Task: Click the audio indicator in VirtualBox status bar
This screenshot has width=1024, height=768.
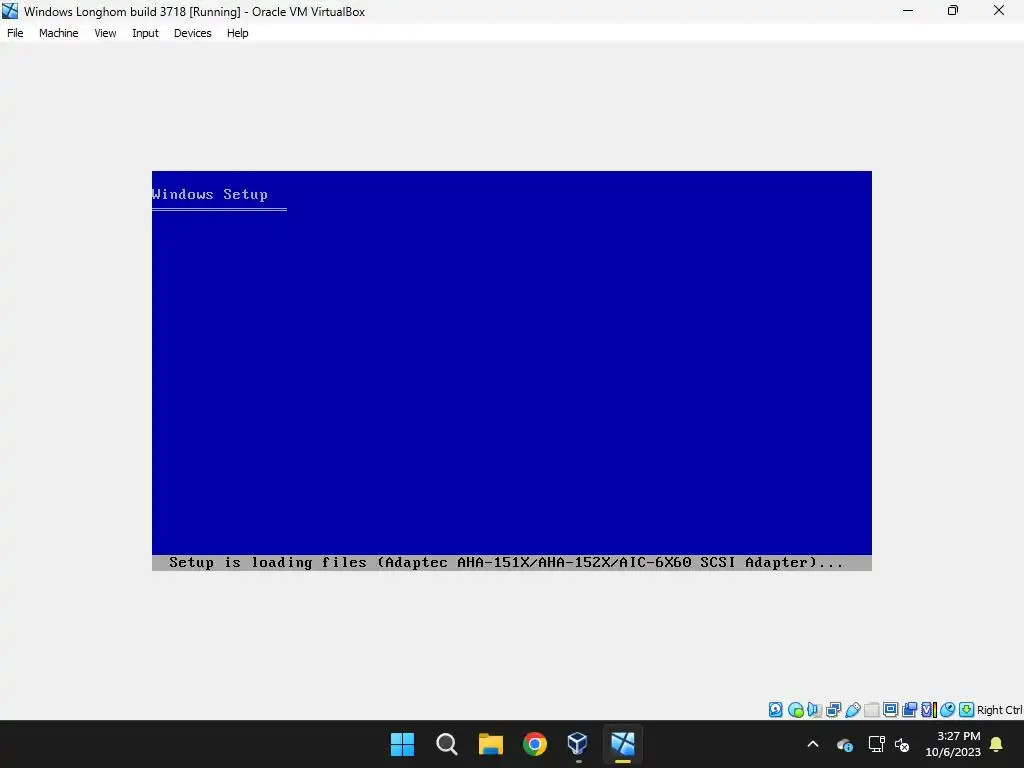Action: [814, 710]
